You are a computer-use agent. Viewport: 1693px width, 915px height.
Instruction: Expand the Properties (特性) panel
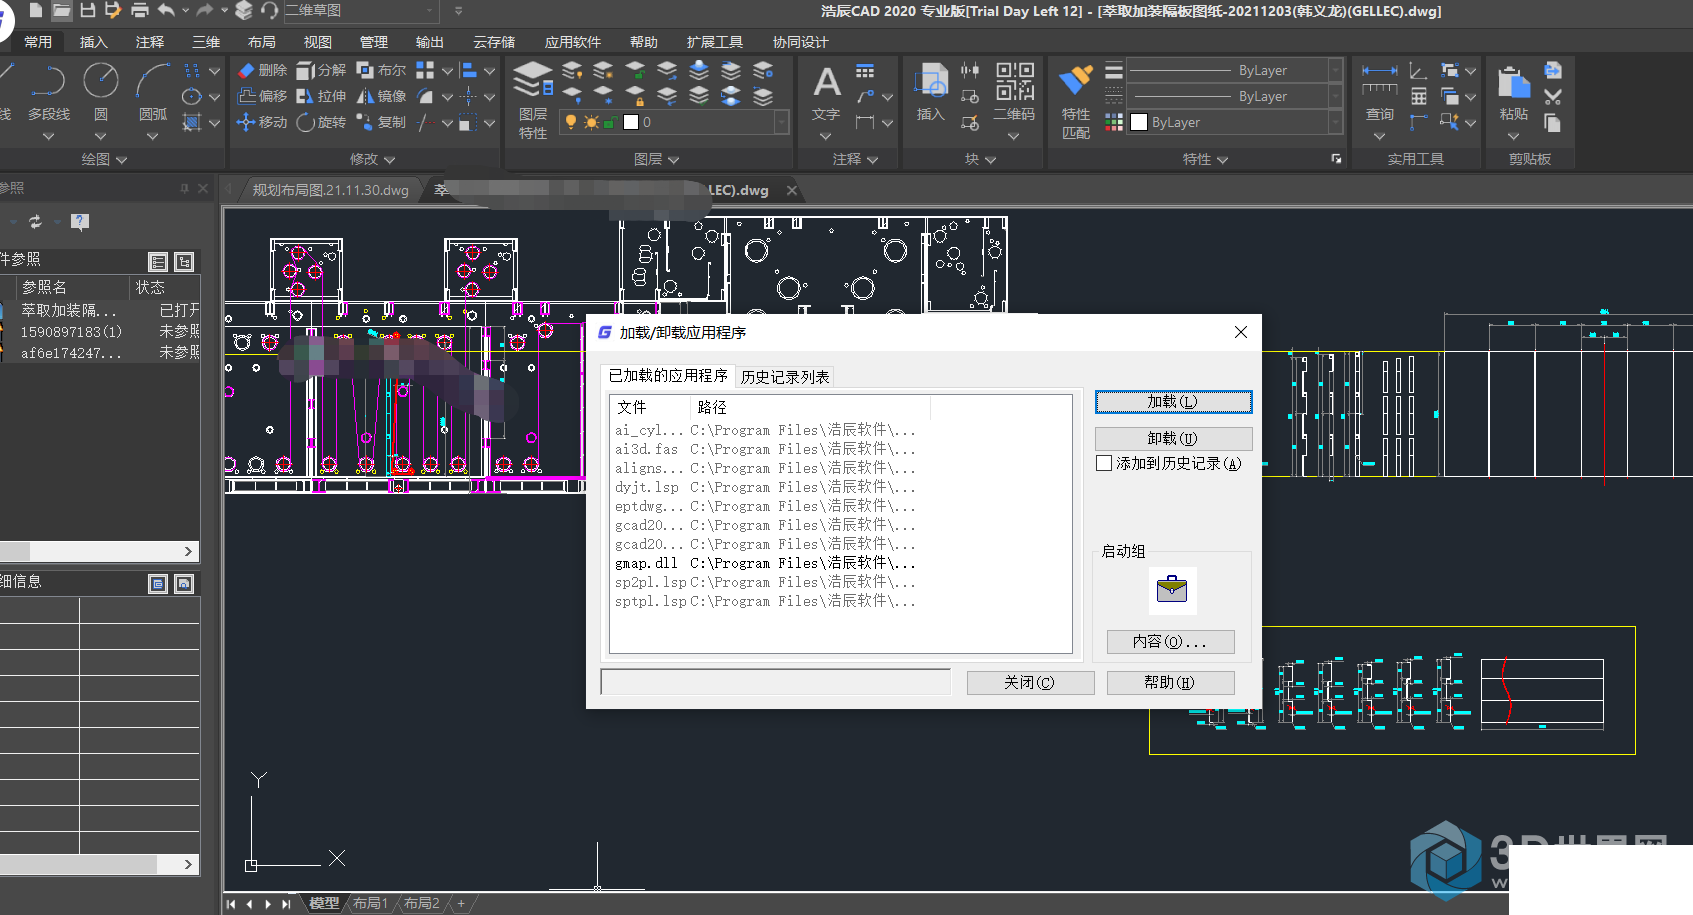(1205, 159)
